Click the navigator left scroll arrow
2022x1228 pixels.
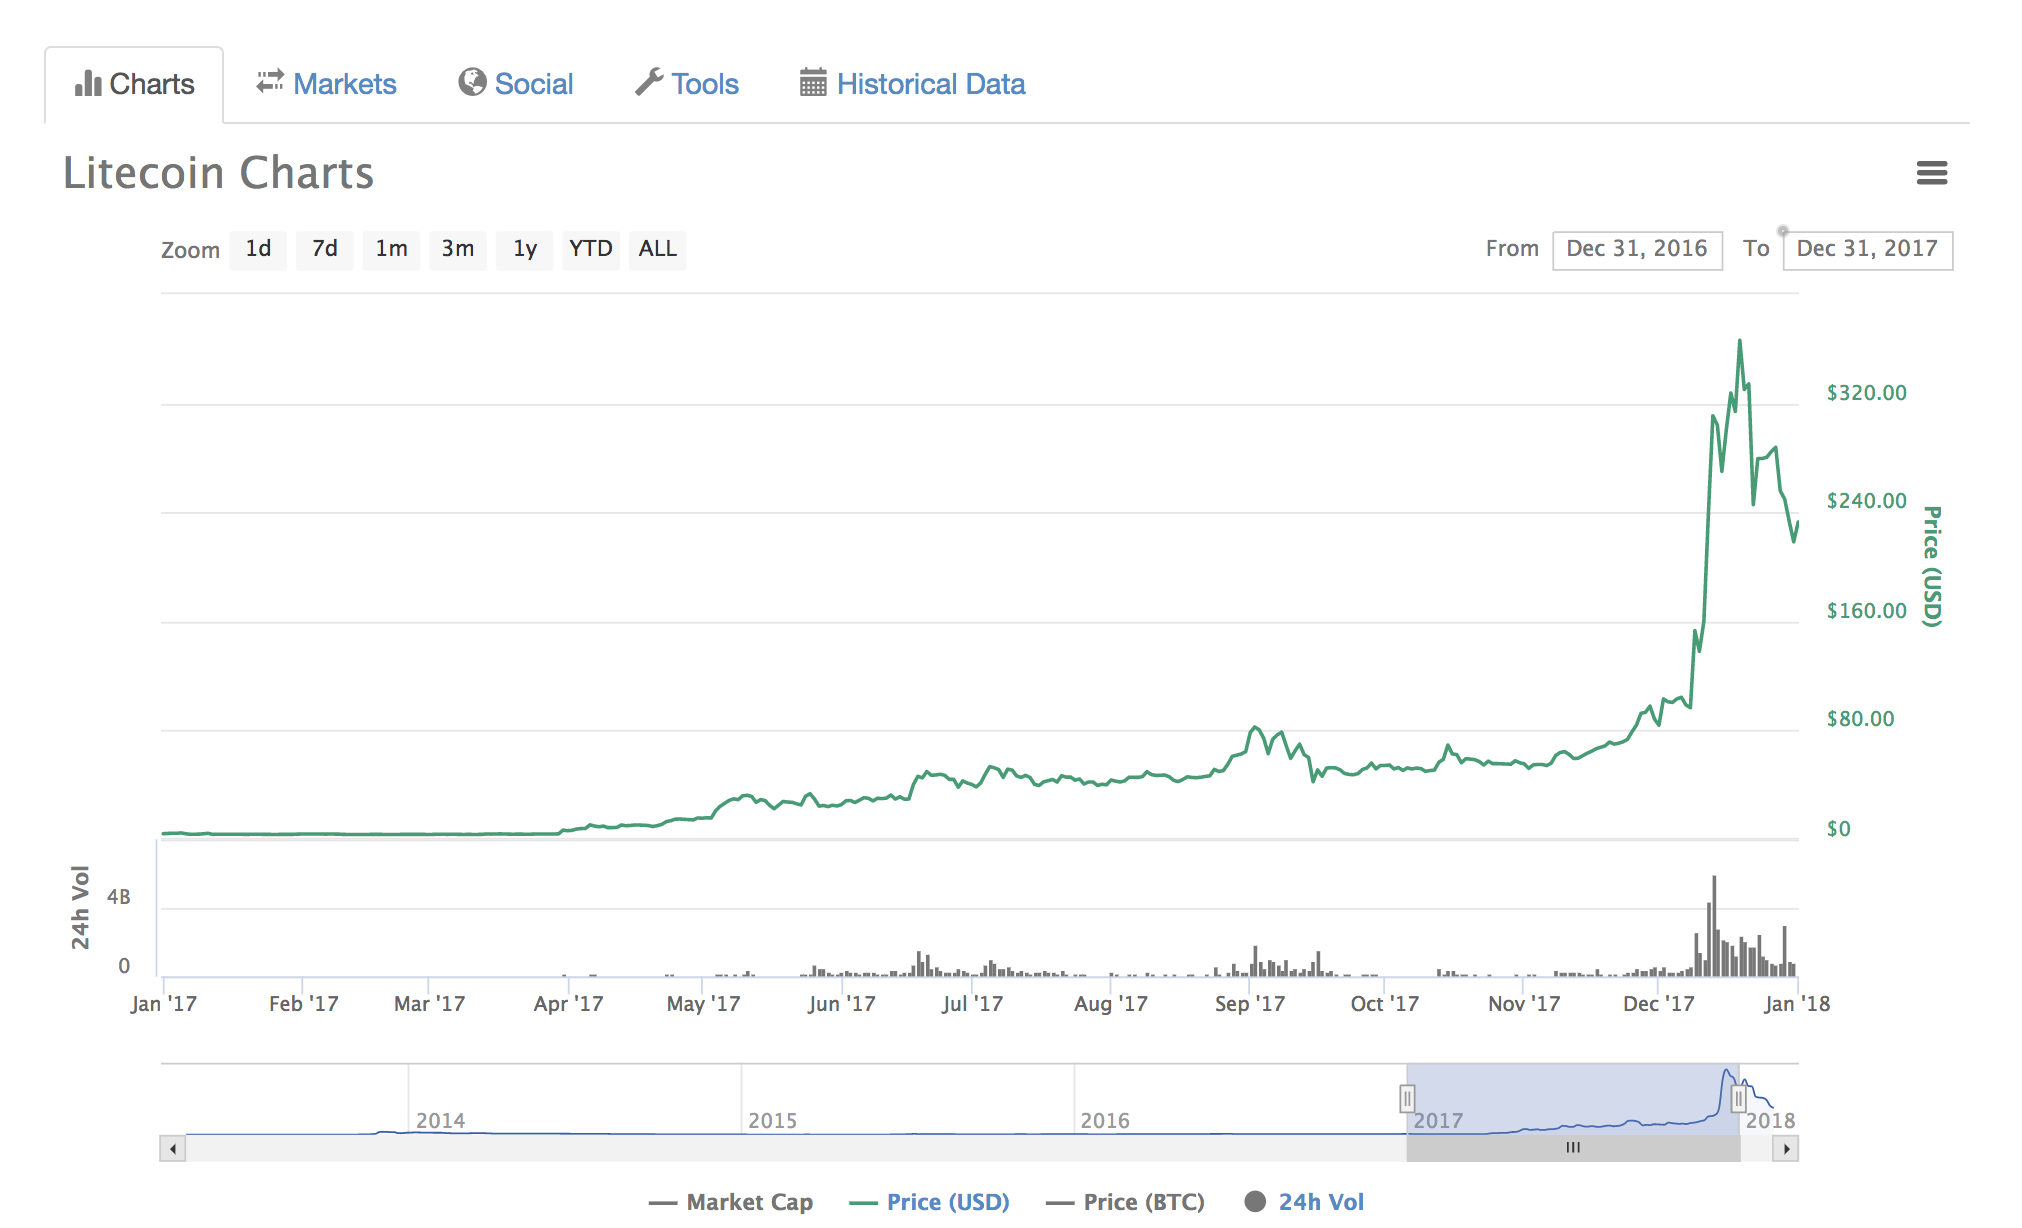coord(173,1149)
